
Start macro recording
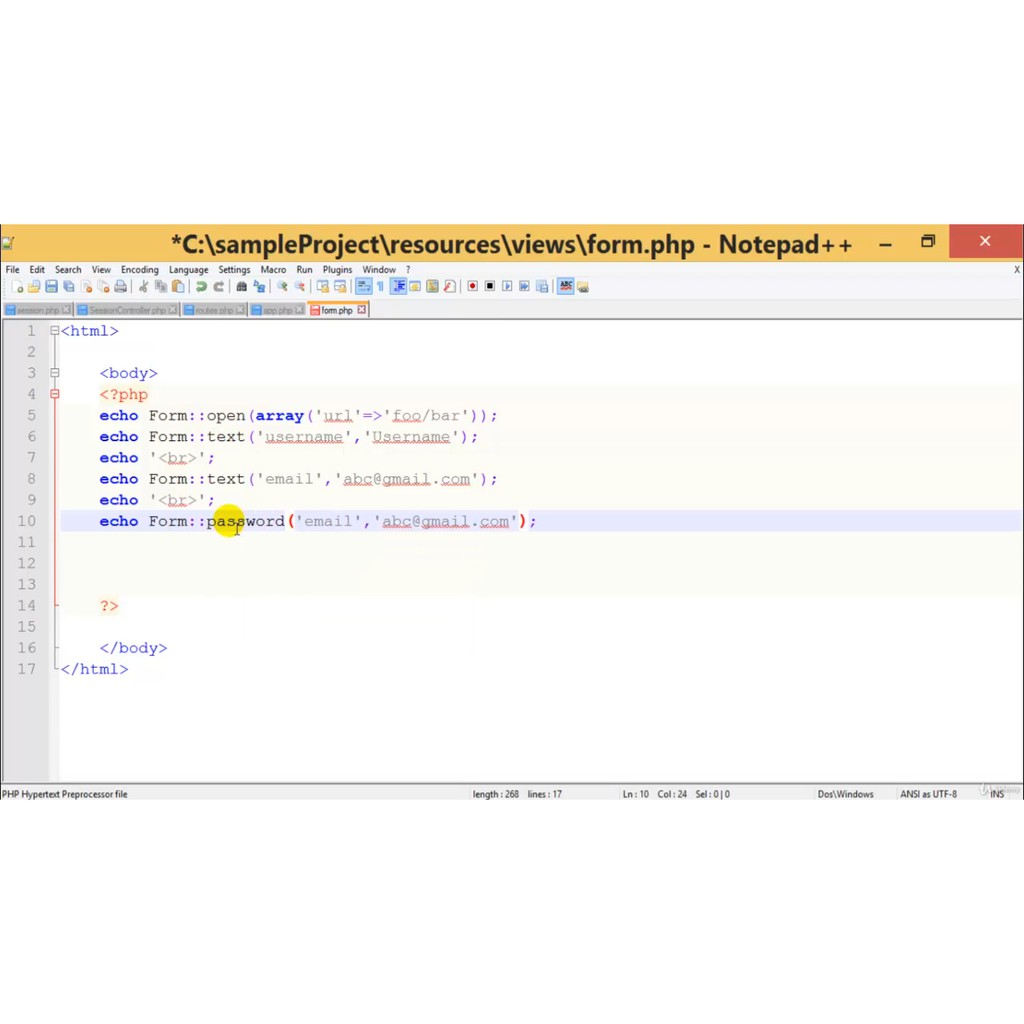[471, 286]
